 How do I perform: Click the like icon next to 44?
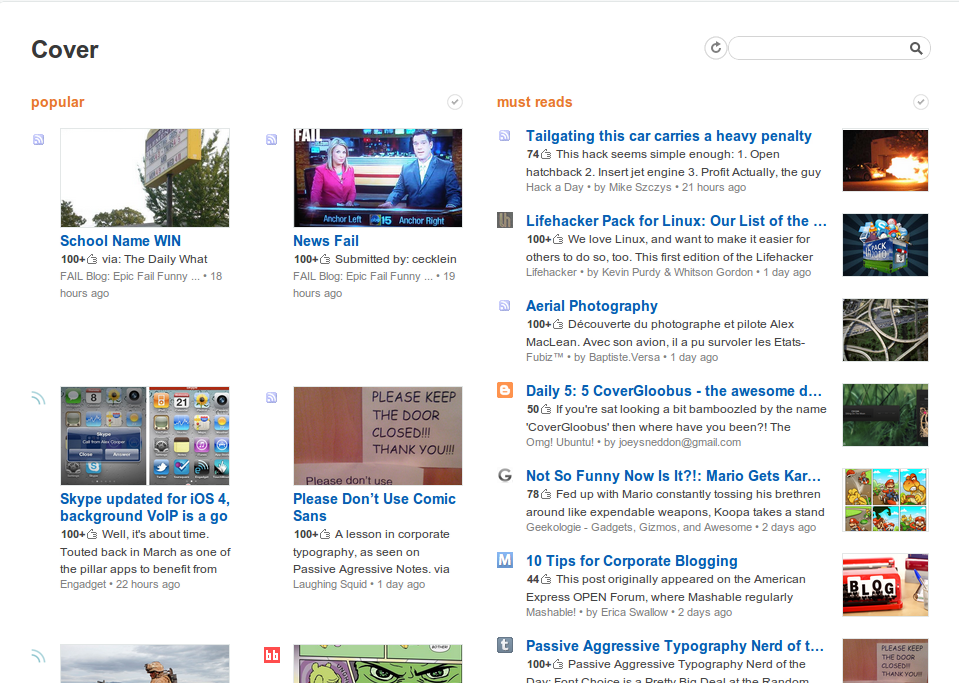(x=546, y=580)
